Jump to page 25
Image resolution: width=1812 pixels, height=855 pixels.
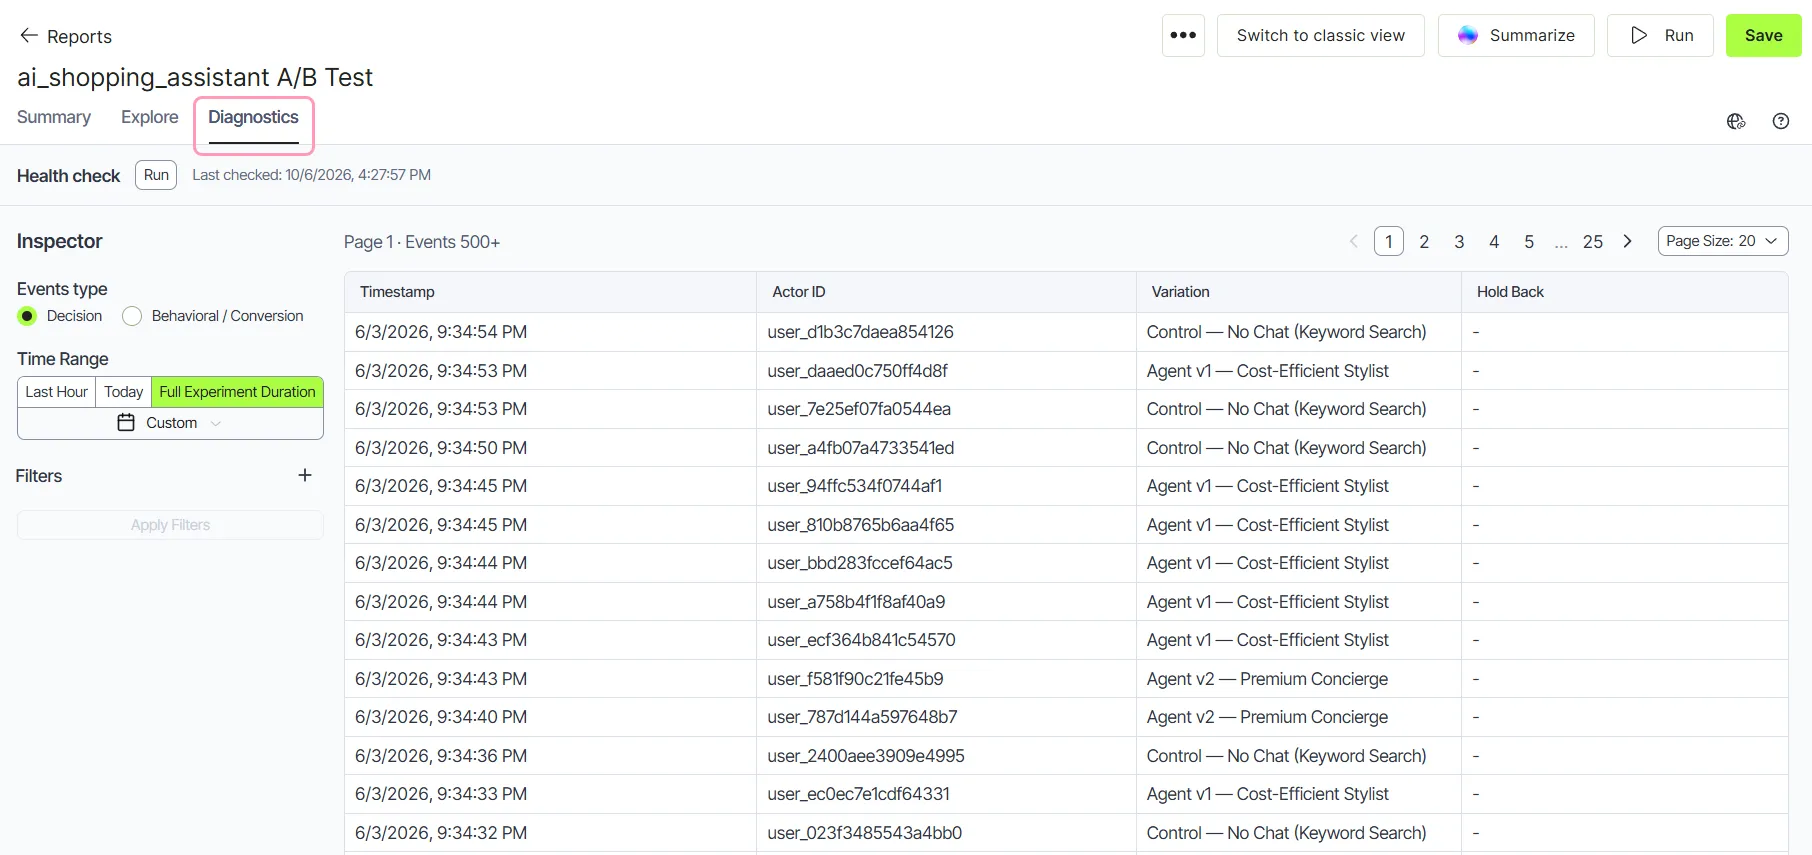1593,241
